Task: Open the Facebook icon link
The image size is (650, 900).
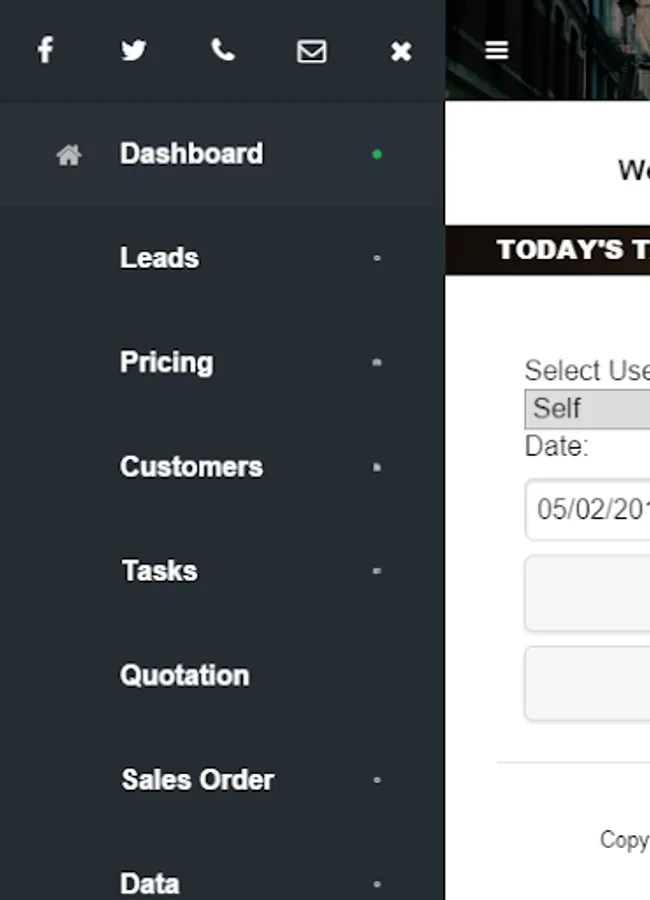Action: coord(45,50)
